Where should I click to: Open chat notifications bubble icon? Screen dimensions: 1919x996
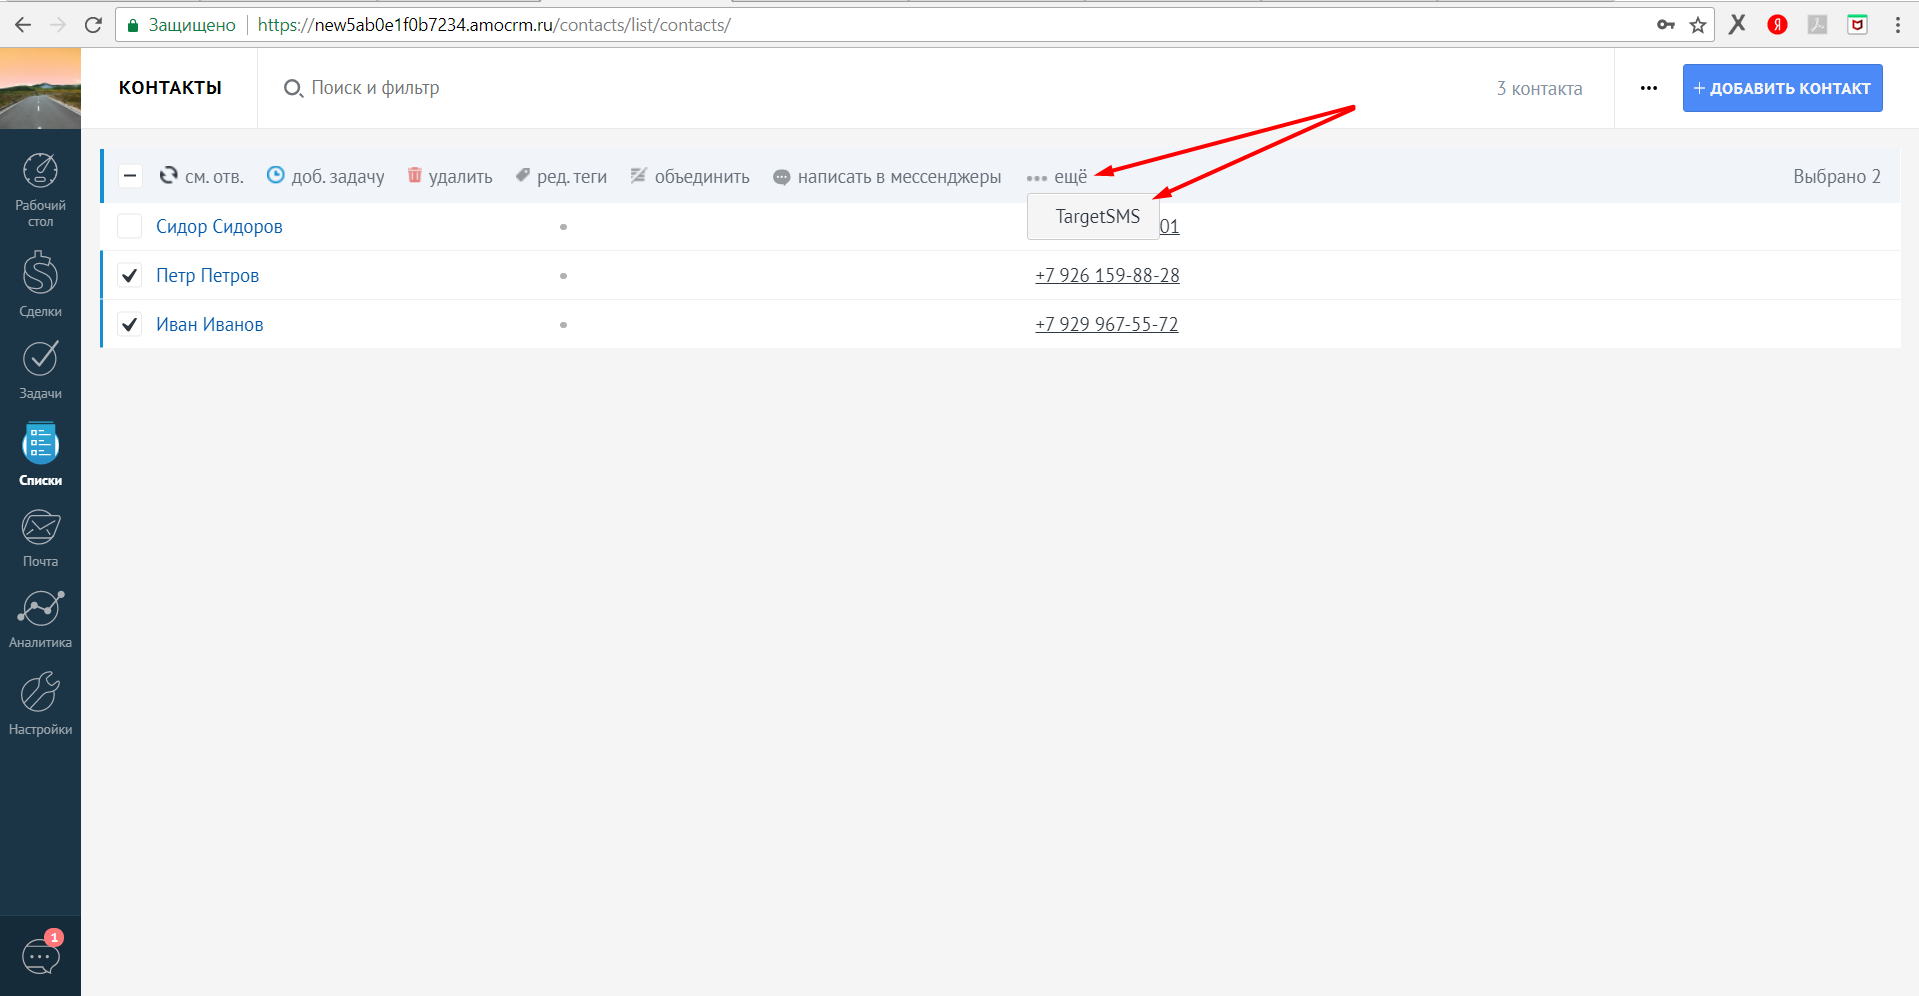(41, 955)
